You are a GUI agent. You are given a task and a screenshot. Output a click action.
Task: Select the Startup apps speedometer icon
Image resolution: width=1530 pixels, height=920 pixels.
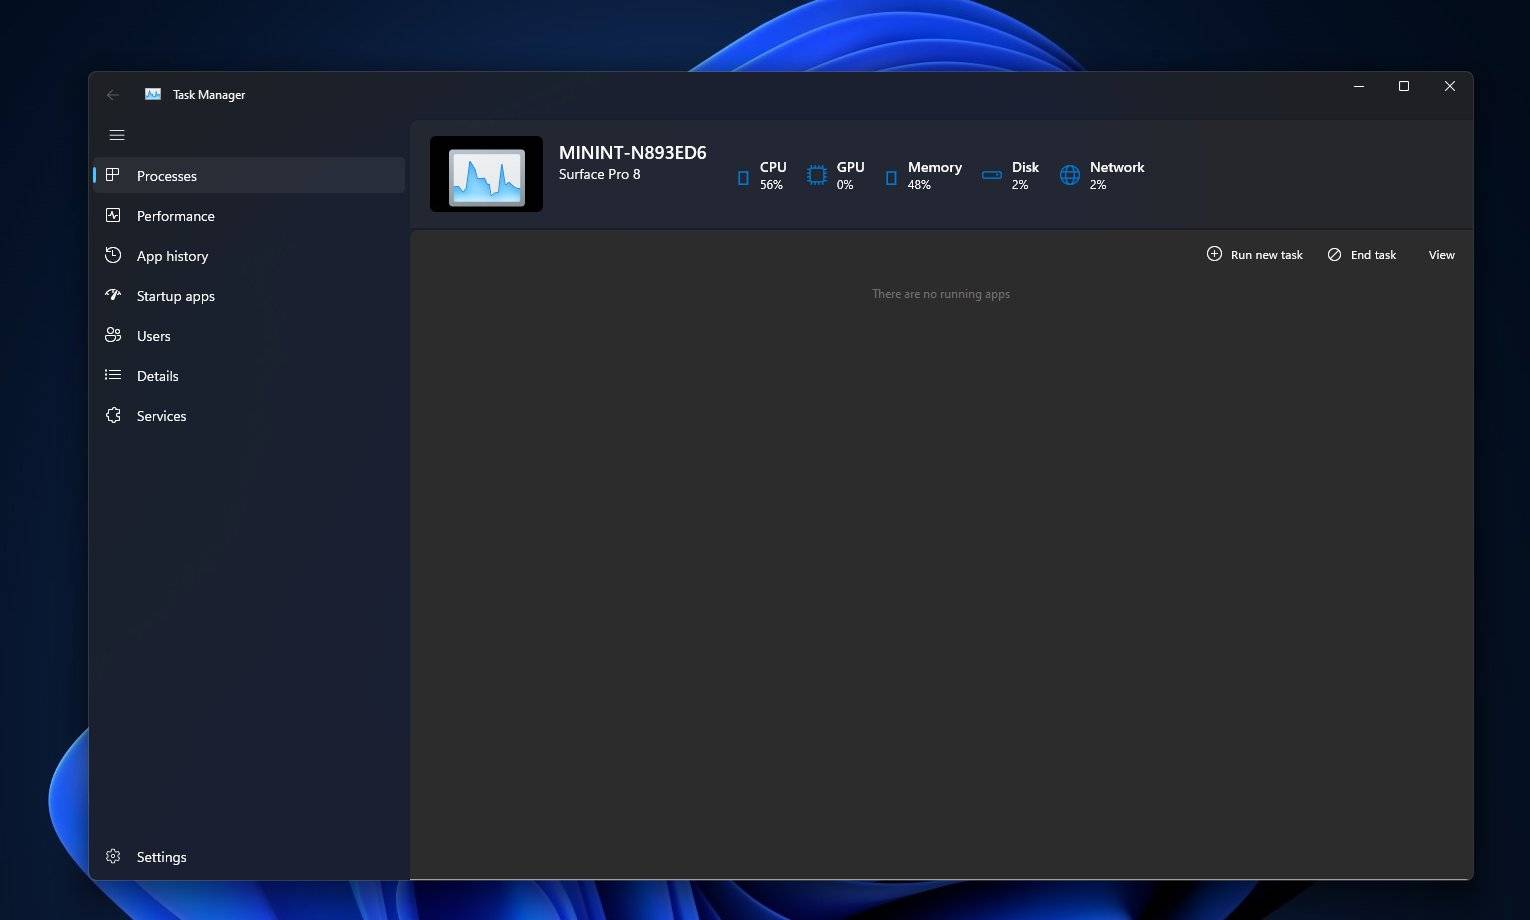tap(113, 295)
